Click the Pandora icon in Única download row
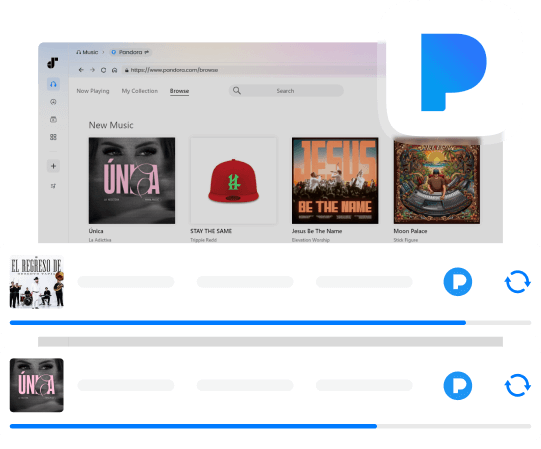The width and height of the screenshot is (541, 449). (x=458, y=385)
